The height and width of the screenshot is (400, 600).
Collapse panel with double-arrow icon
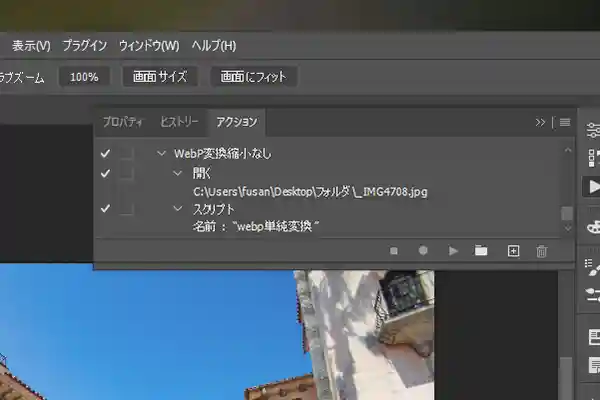tap(540, 122)
